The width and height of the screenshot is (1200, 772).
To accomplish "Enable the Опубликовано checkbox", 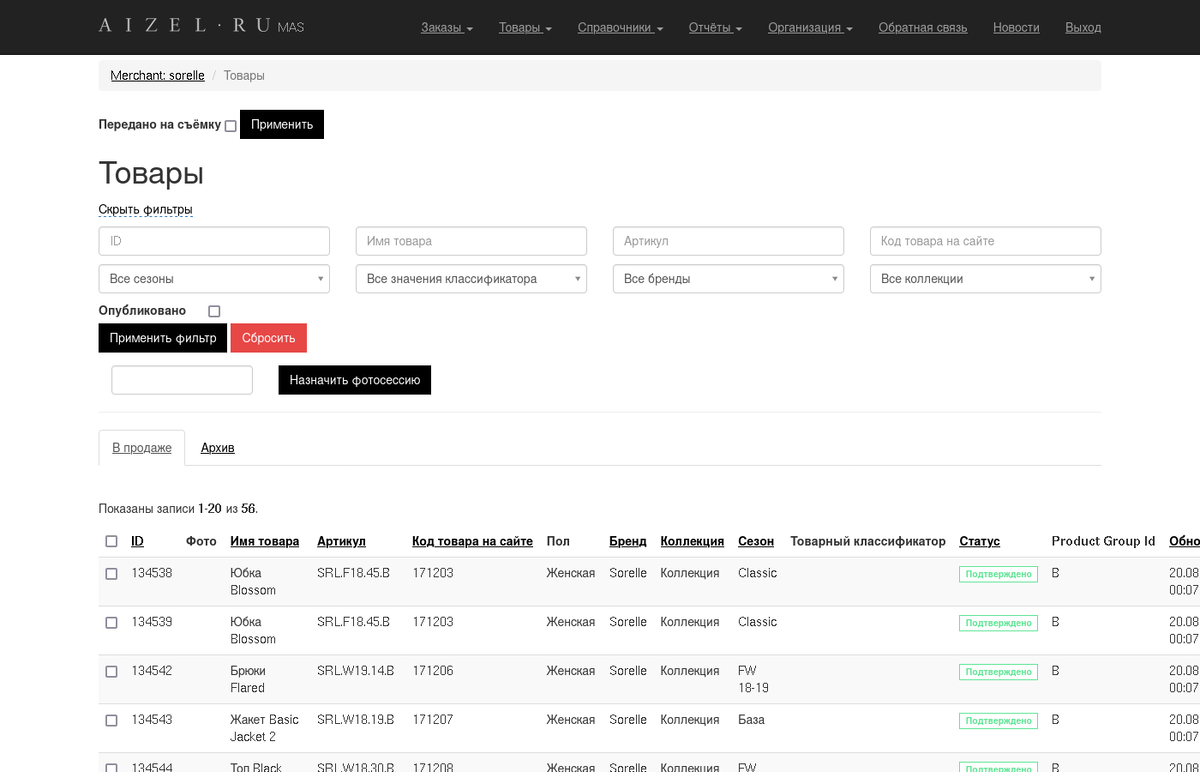I will [214, 311].
